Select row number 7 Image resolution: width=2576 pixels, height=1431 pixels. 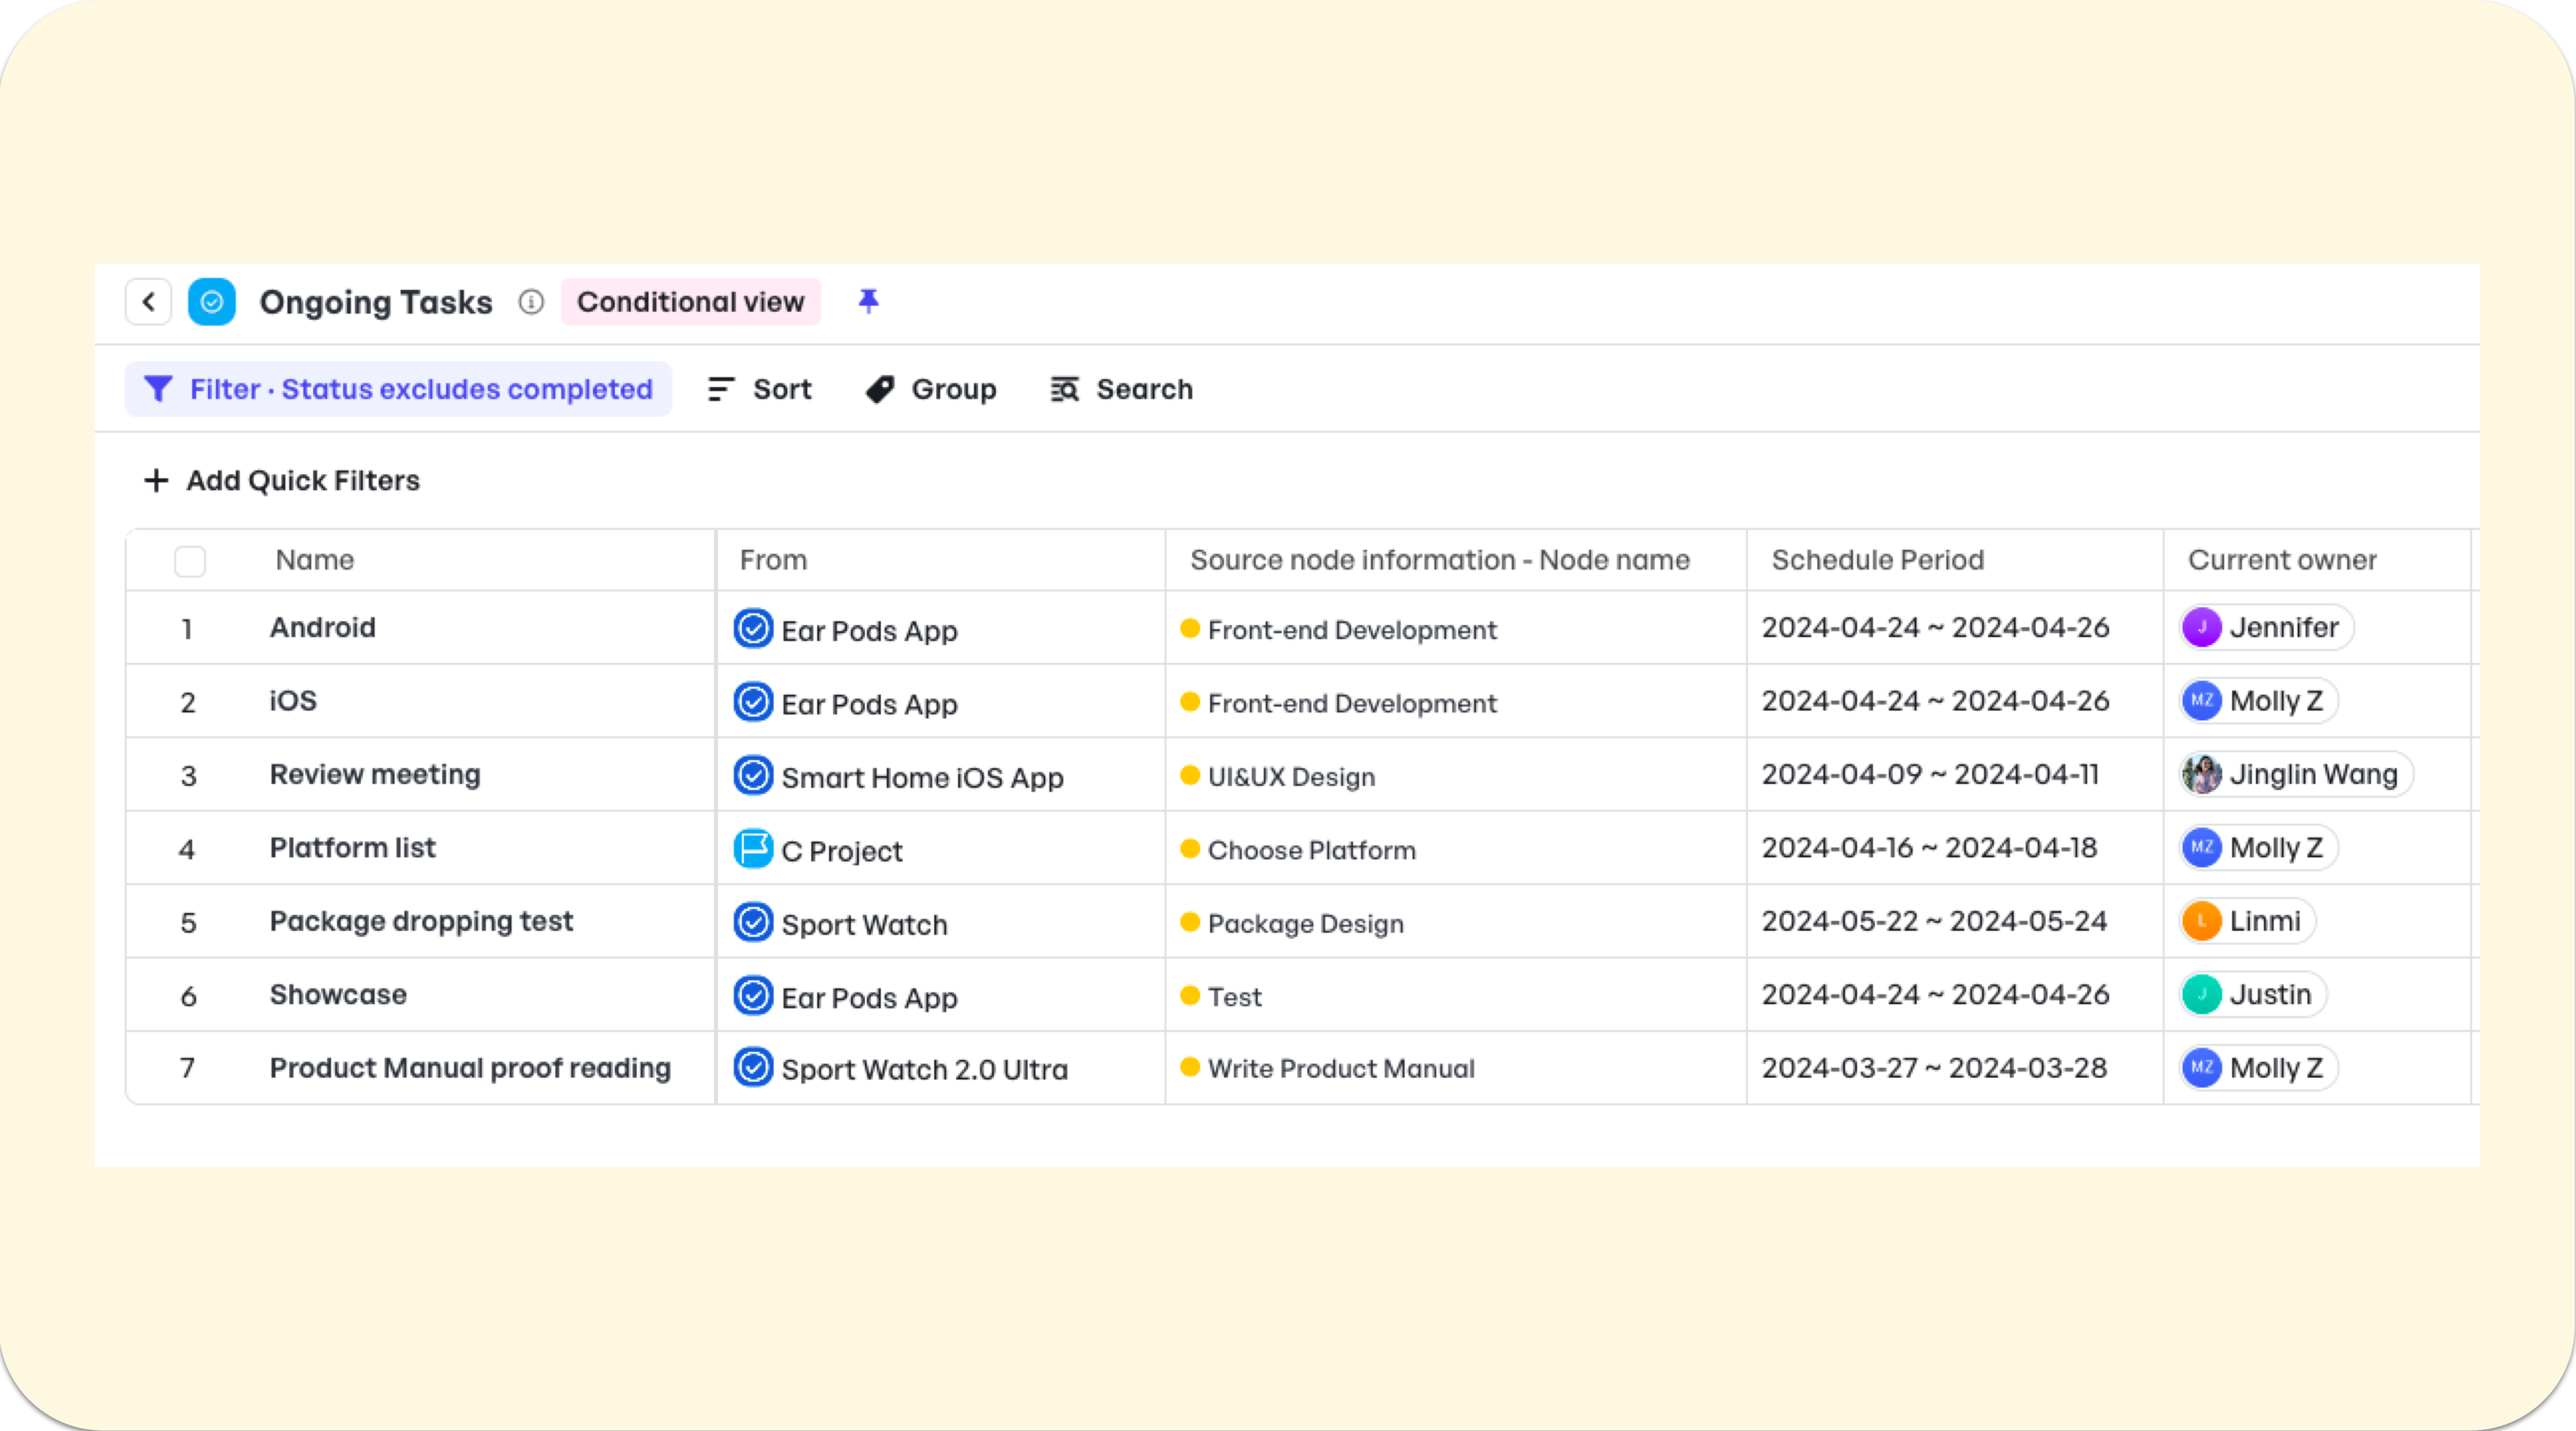(x=187, y=1069)
